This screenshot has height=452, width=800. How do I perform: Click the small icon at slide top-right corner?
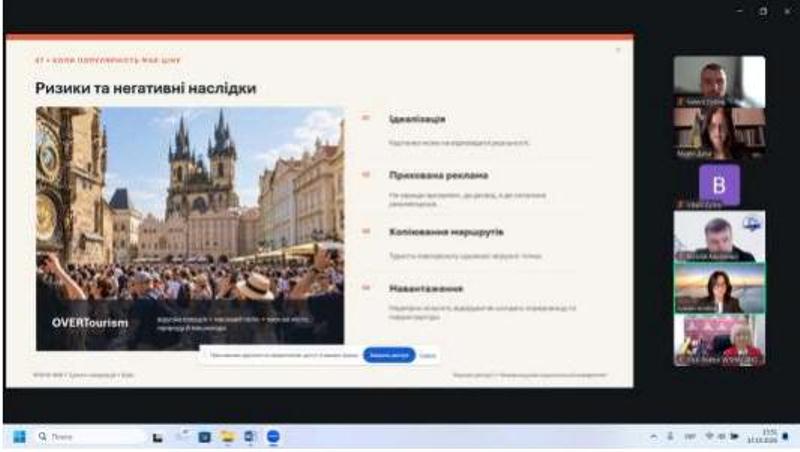point(618,50)
